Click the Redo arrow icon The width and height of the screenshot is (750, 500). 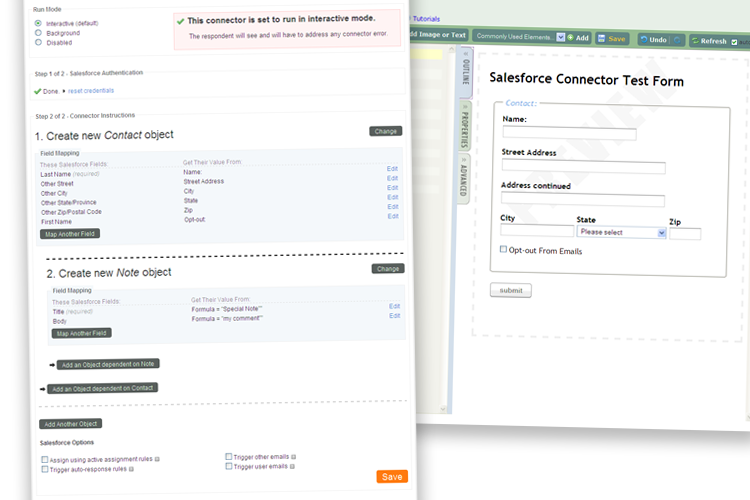(x=678, y=40)
